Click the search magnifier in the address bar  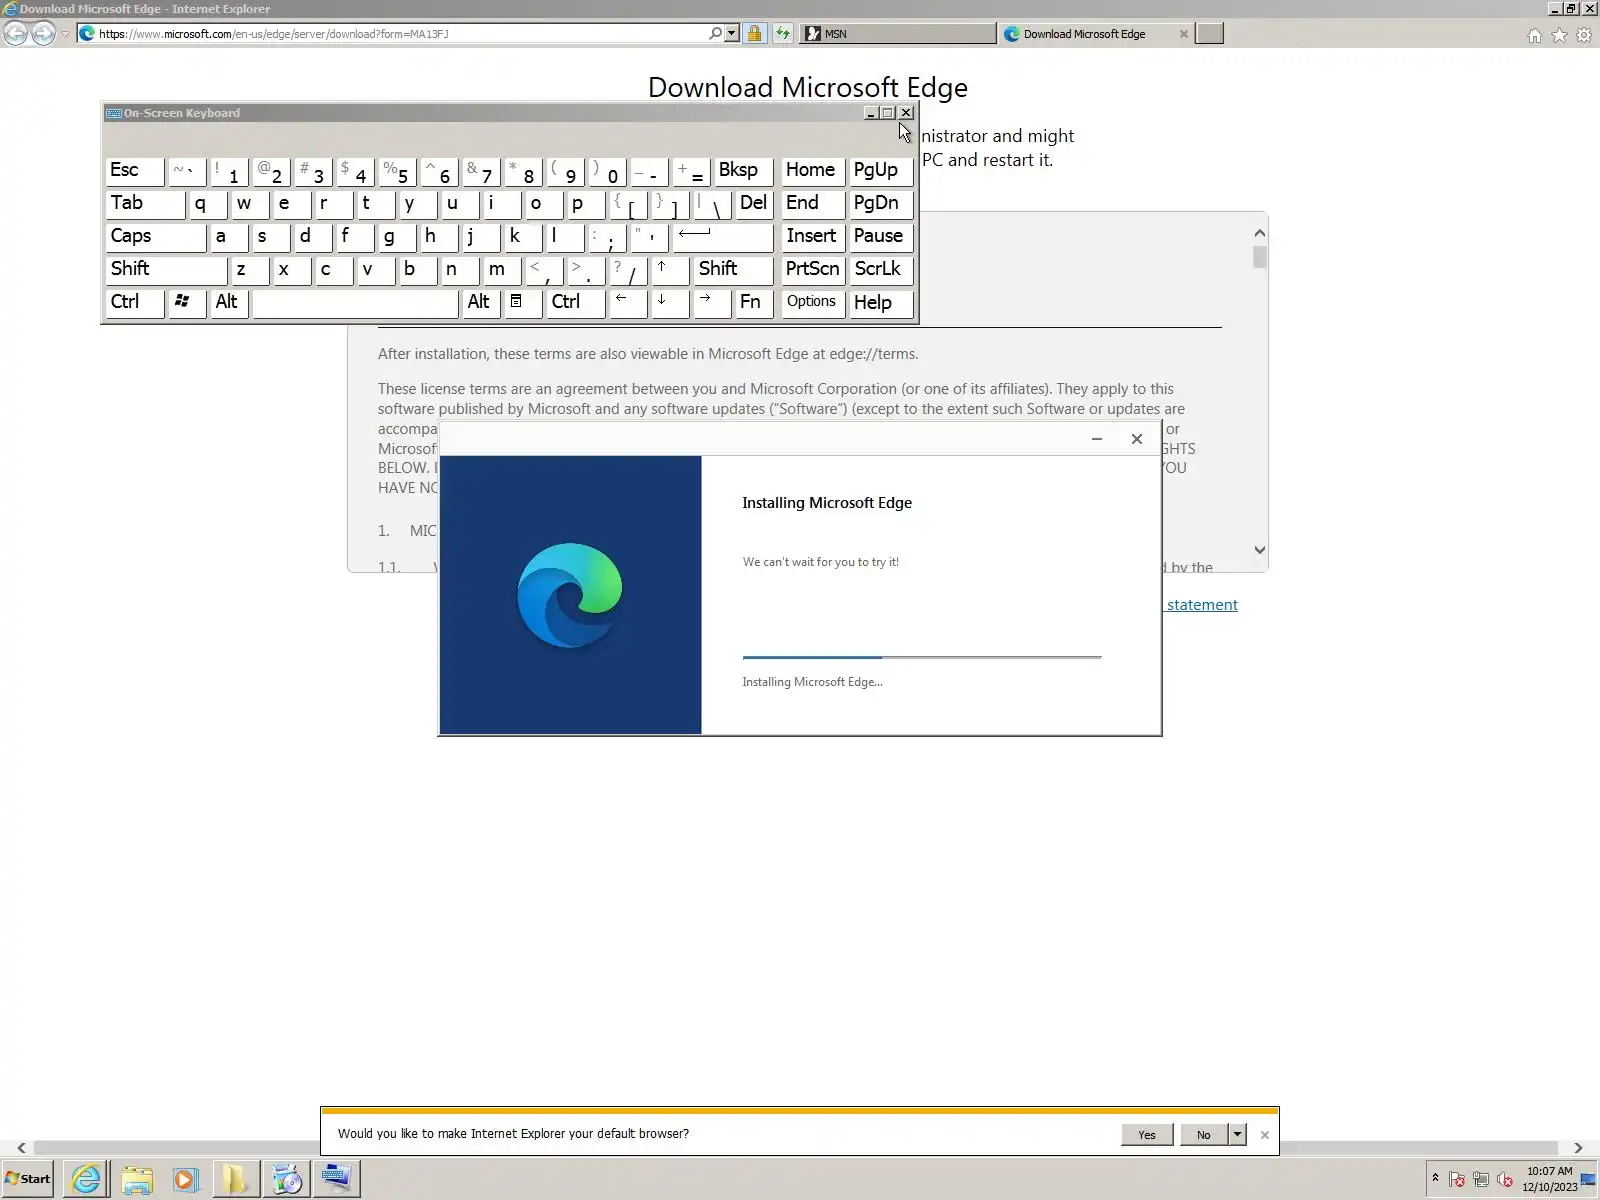pyautogui.click(x=715, y=34)
